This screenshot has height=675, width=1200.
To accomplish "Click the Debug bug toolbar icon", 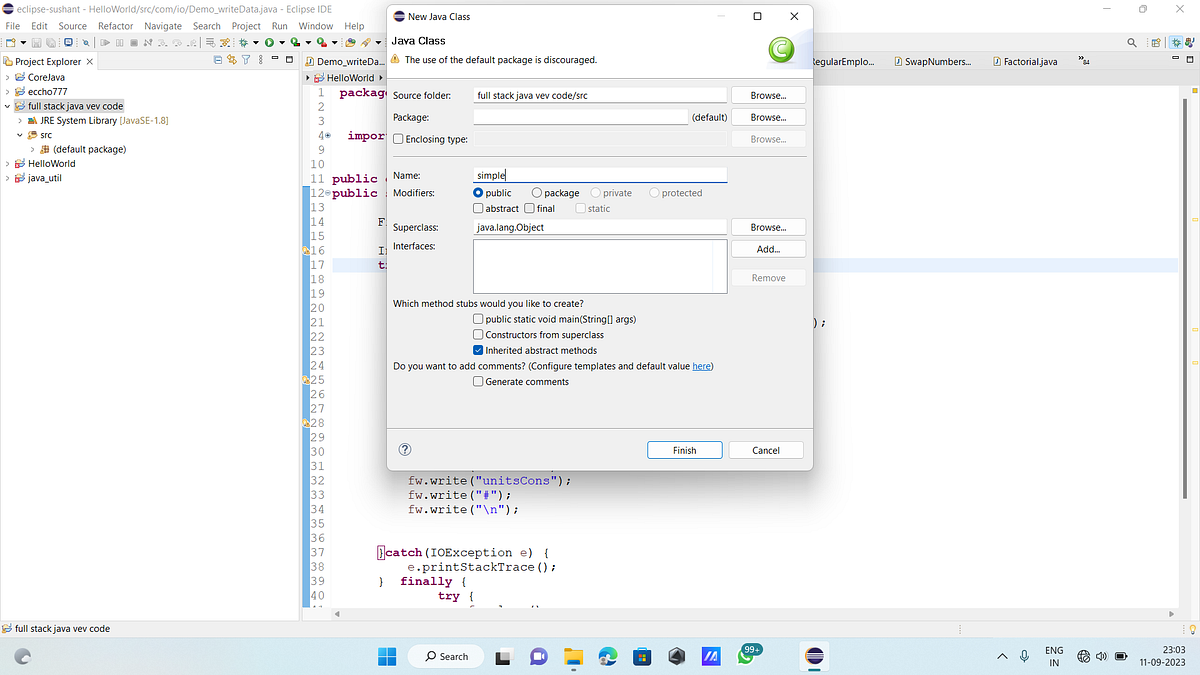I will 243,43.
